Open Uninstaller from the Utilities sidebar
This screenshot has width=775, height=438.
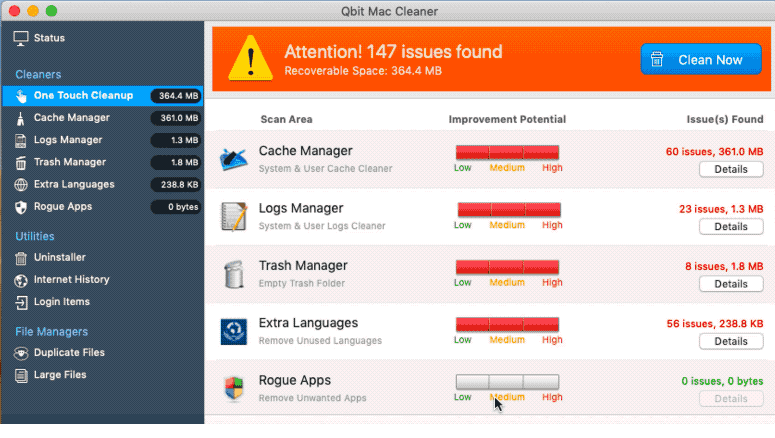[x=60, y=257]
